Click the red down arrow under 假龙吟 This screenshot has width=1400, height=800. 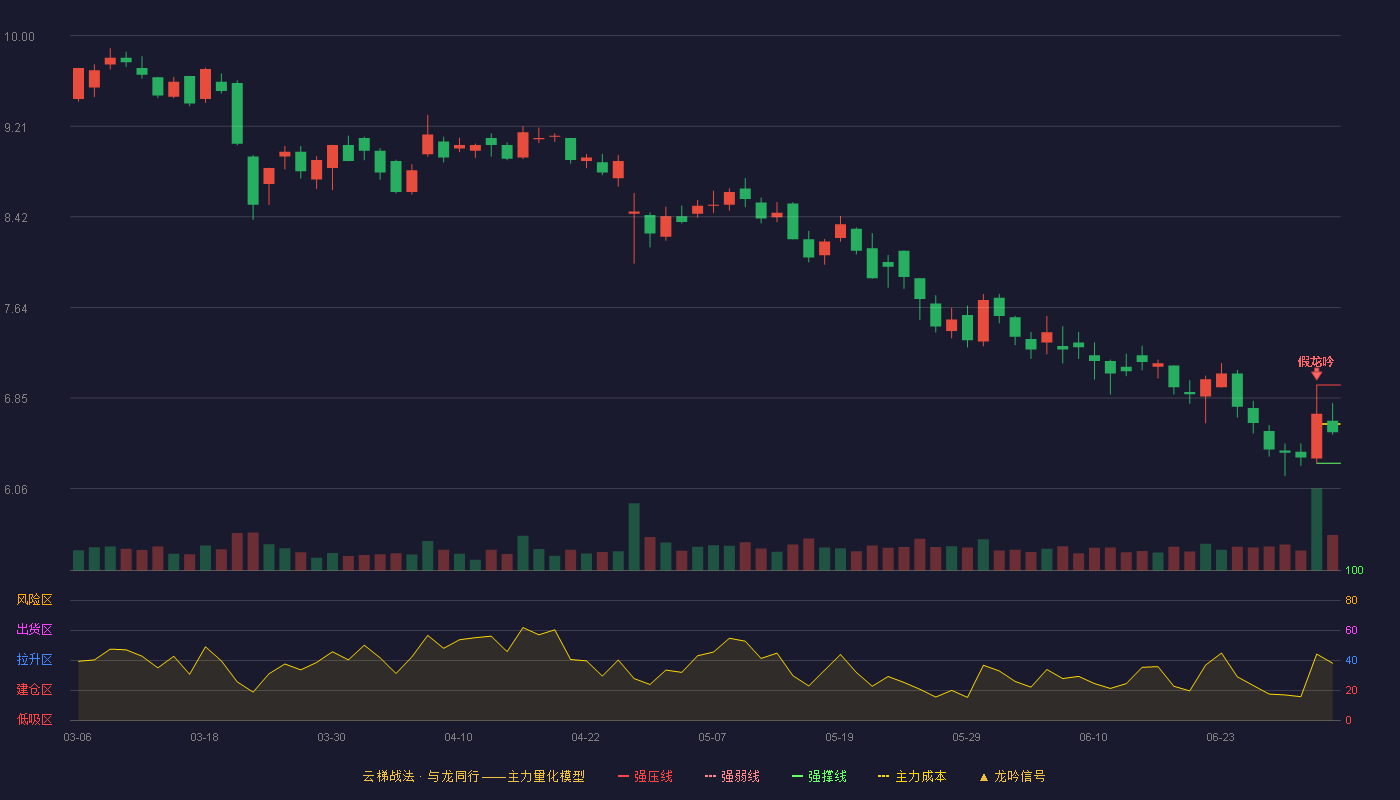coord(1317,374)
